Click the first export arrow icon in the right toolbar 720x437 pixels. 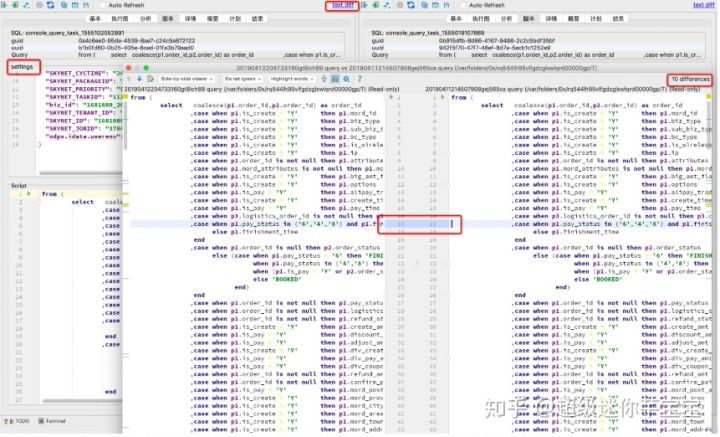[365, 5]
